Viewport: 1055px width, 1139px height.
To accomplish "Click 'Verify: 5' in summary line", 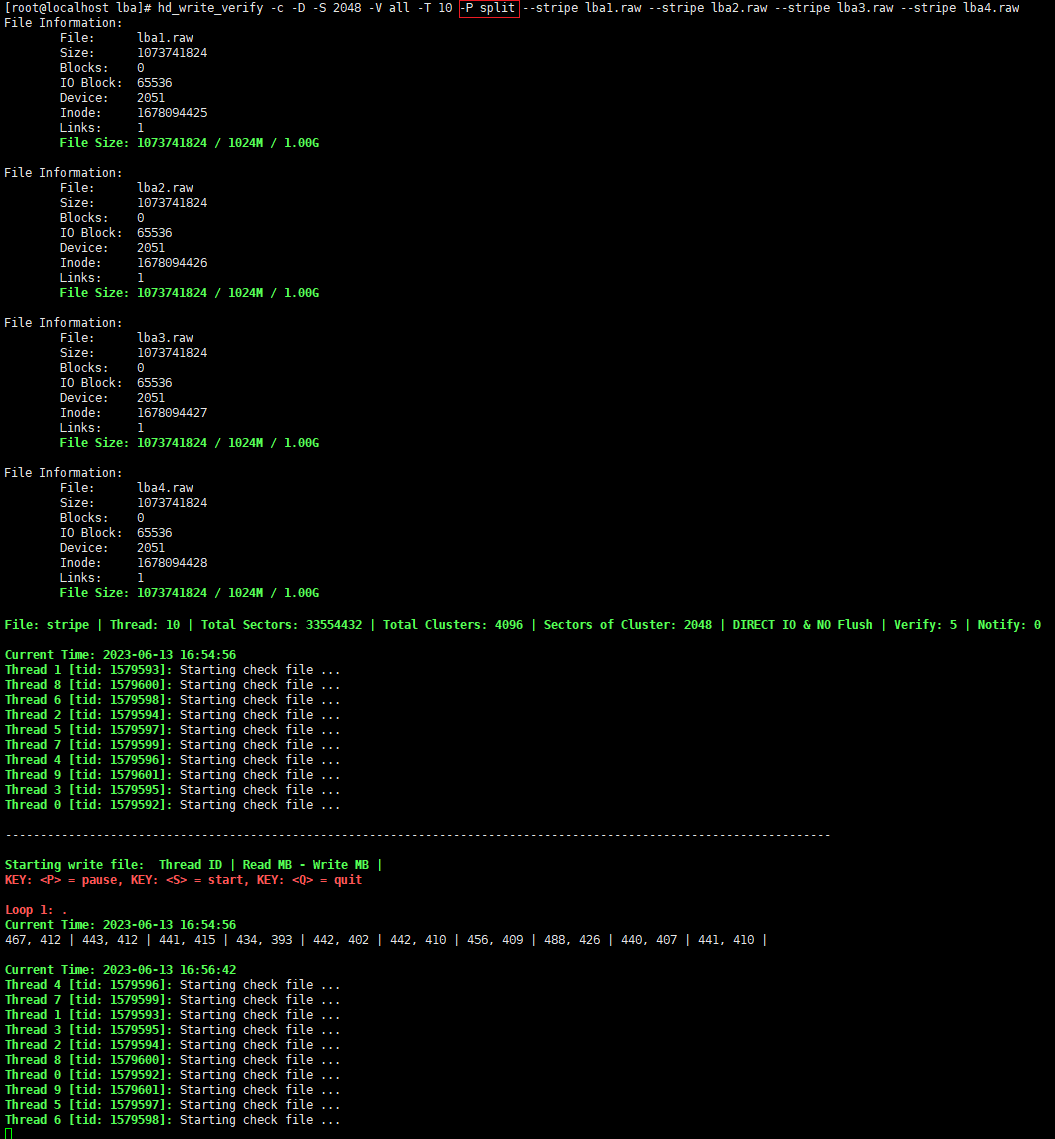I will coord(925,625).
